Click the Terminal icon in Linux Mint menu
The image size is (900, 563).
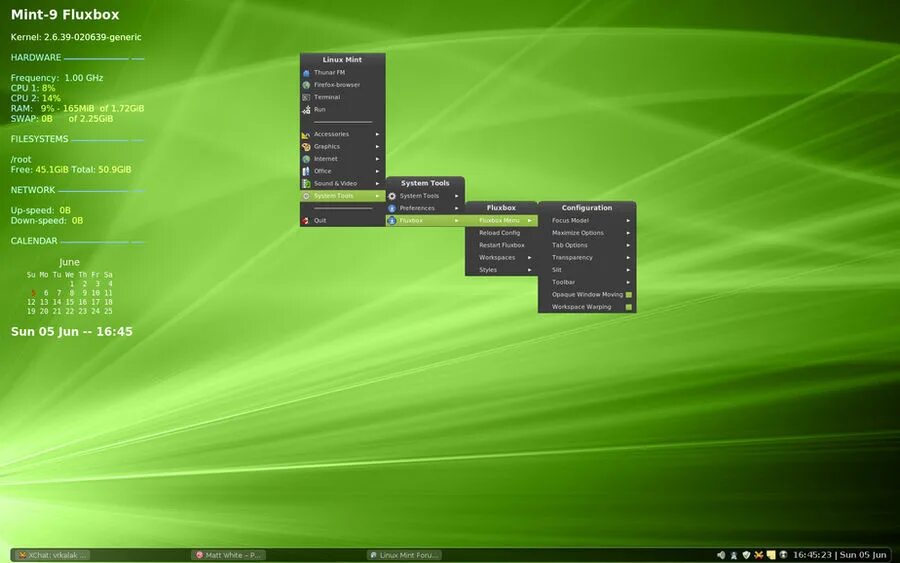point(306,98)
